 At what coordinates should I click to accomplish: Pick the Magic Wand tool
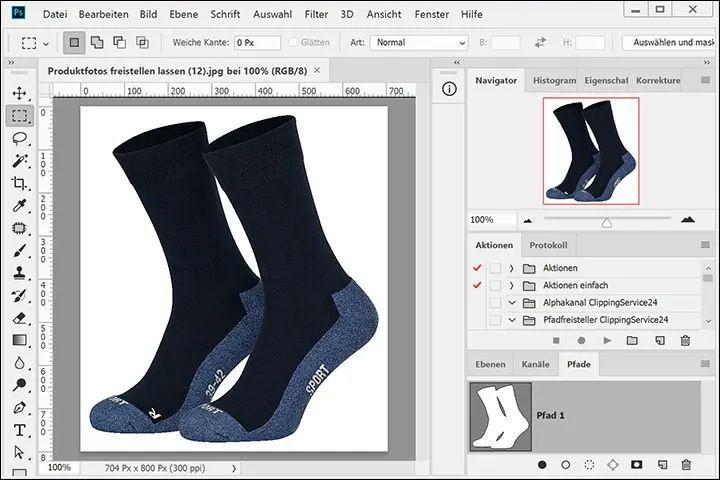tap(19, 161)
